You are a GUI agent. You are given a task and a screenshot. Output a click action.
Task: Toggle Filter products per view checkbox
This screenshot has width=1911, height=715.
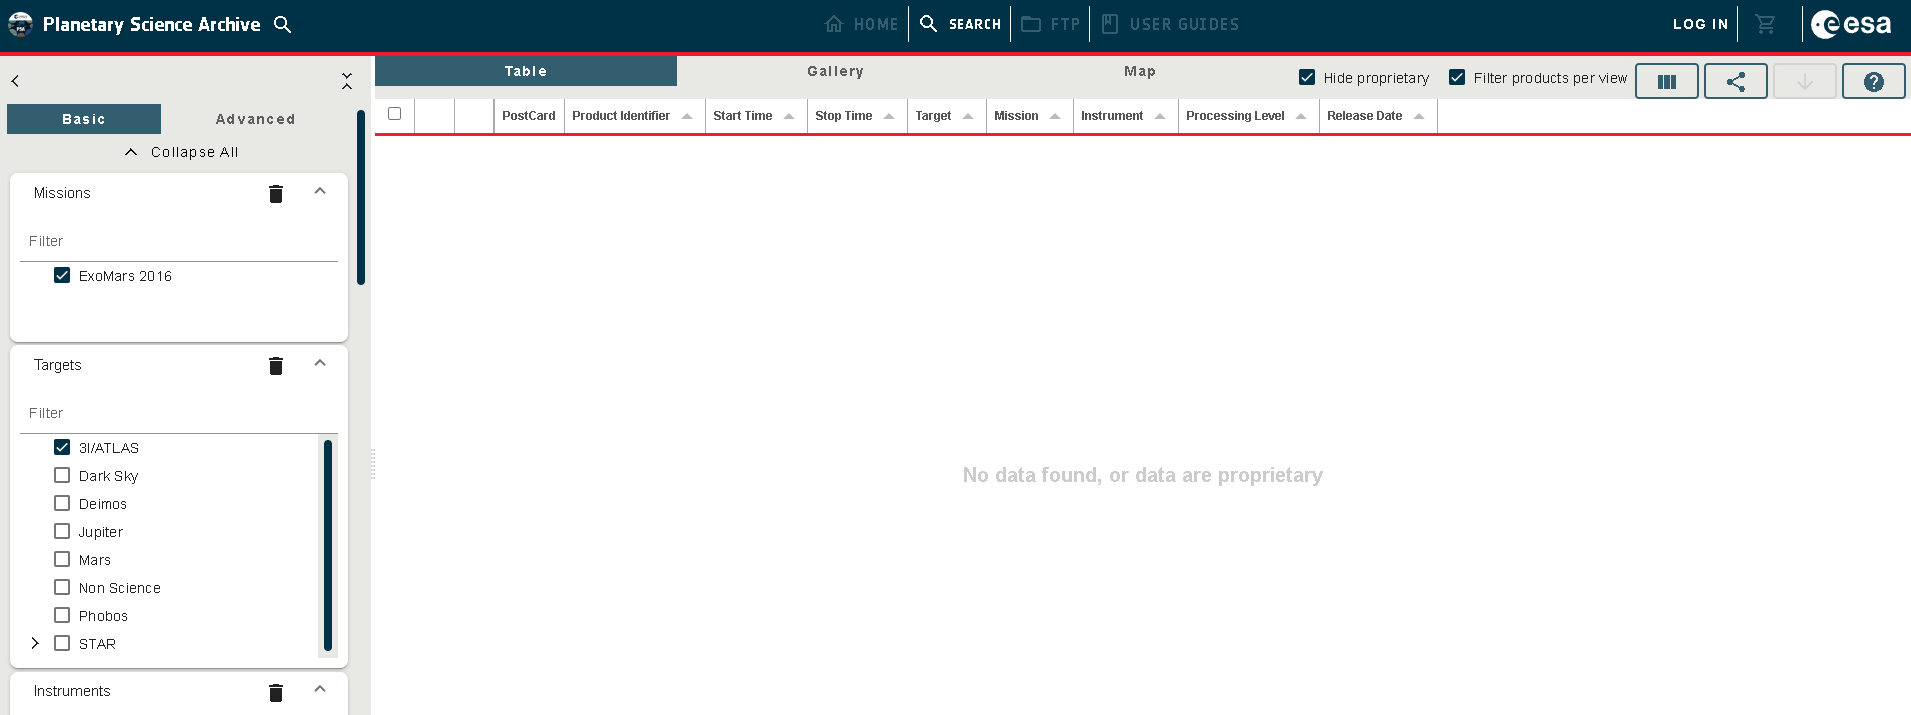point(1457,77)
